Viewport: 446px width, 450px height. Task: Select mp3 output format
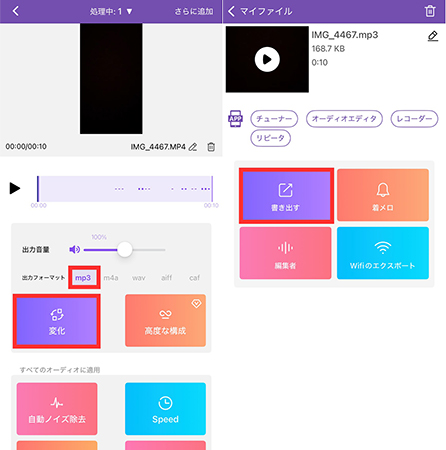(x=83, y=278)
